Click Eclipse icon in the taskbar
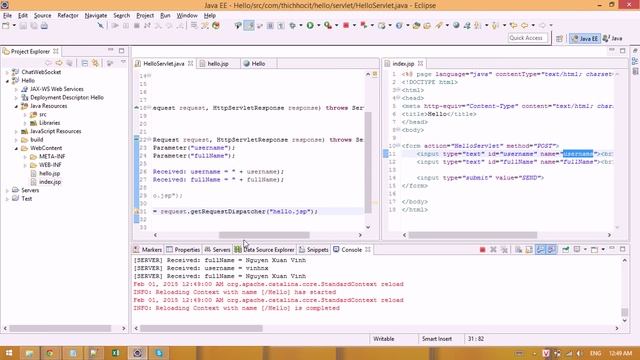The image size is (640, 360). 138,353
